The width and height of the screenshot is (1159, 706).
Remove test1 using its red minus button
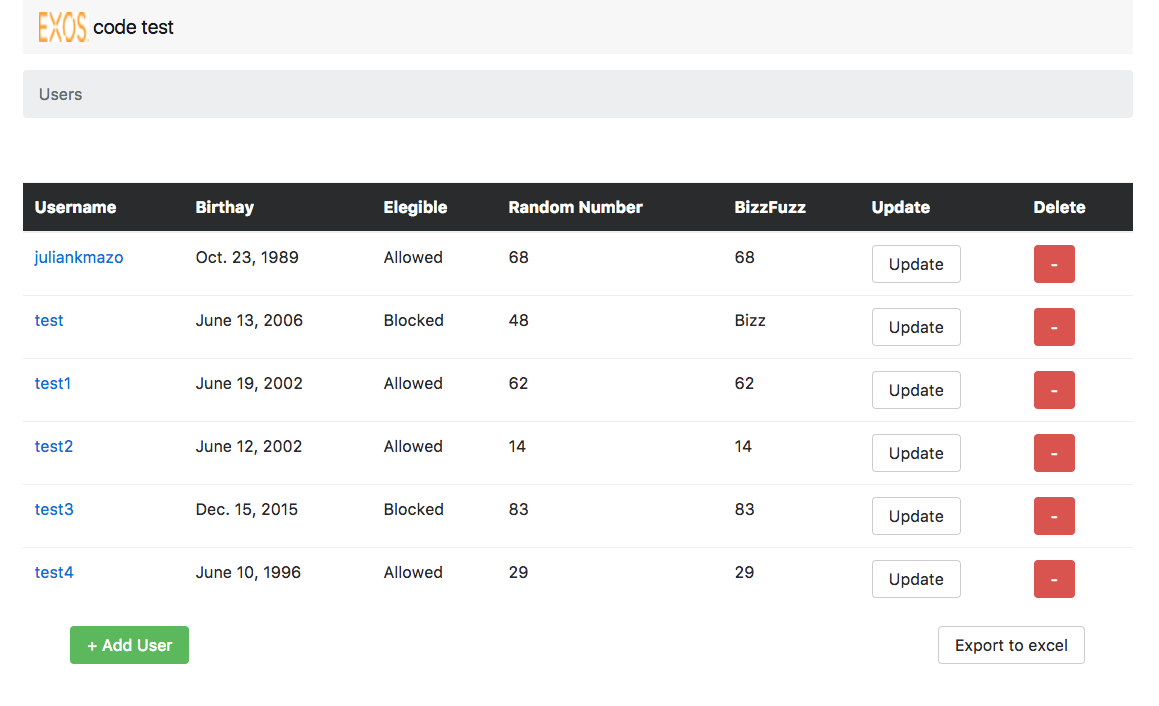[x=1053, y=390]
